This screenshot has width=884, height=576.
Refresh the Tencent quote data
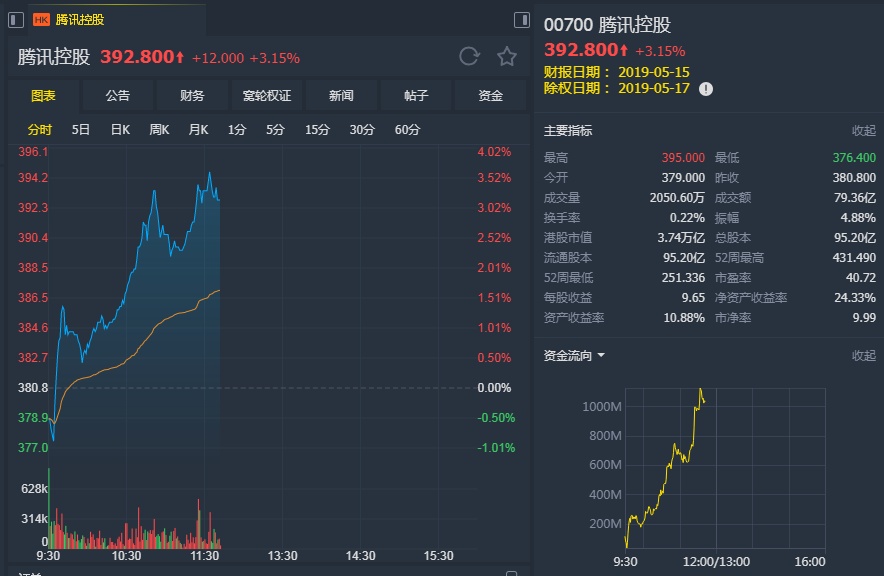click(469, 56)
